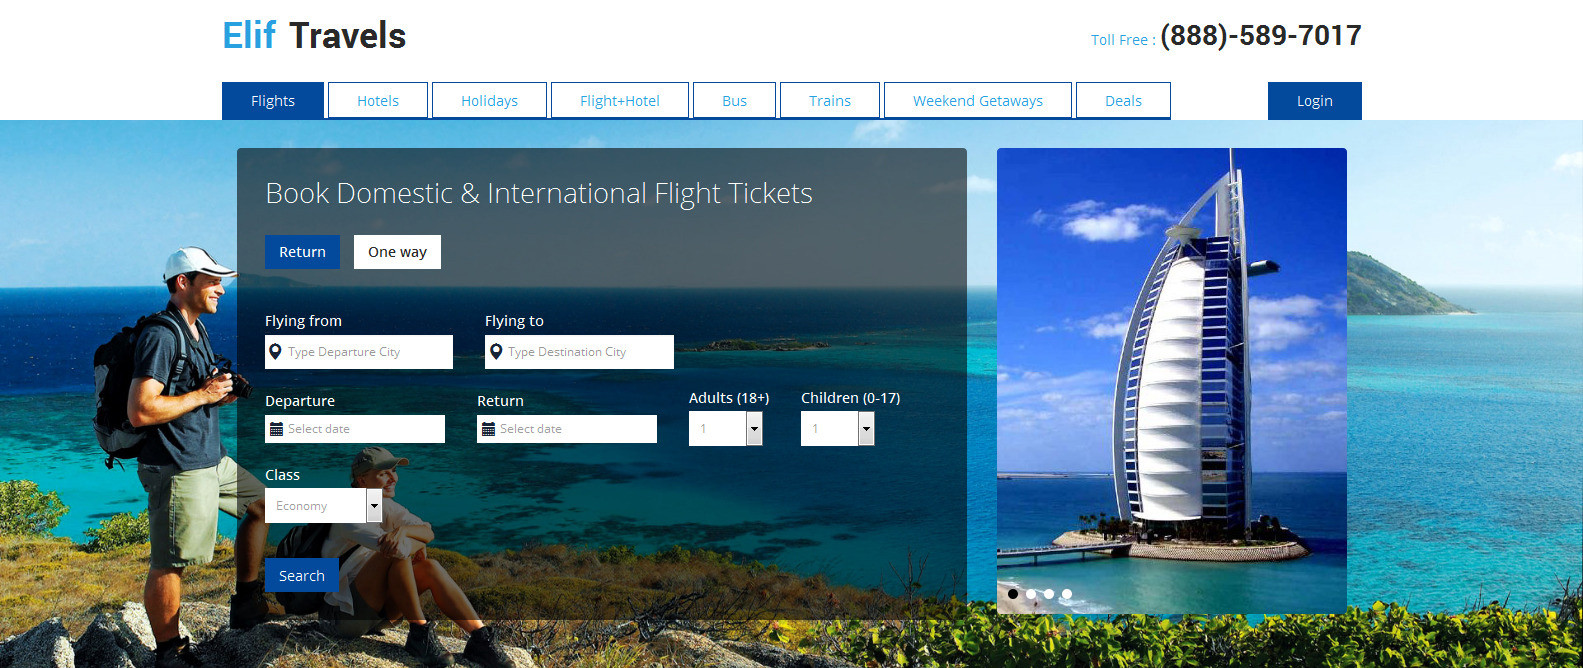
Task: Switch to One way trip
Action: coord(397,252)
